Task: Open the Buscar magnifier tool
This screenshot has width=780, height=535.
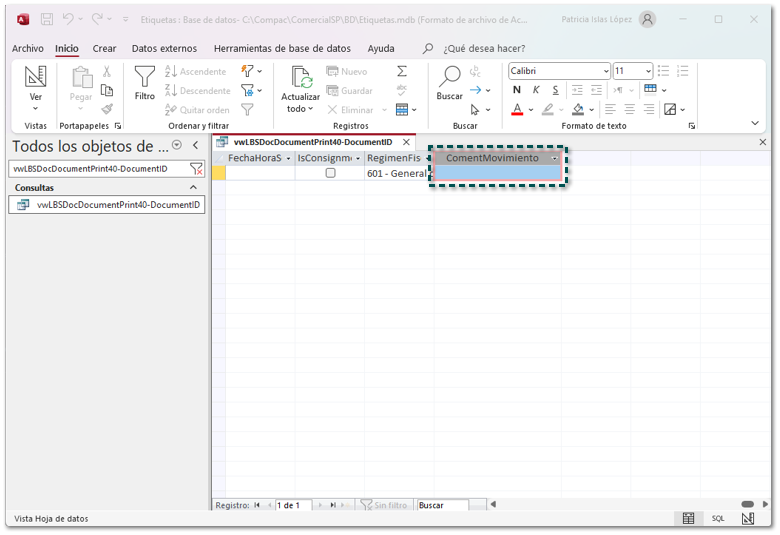Action: tap(449, 79)
